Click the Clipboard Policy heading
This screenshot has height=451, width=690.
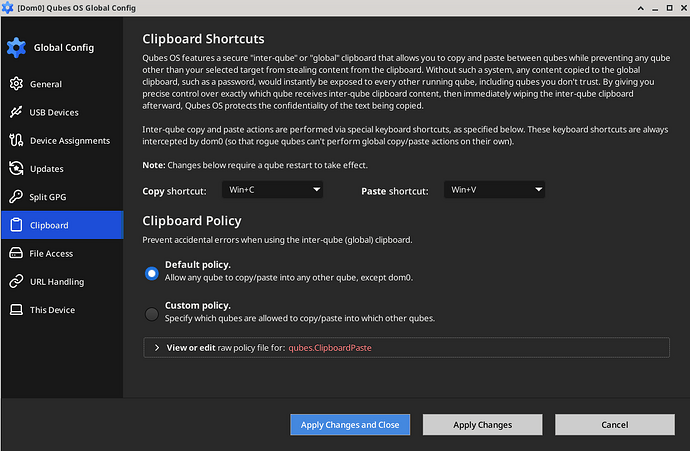click(x=192, y=220)
